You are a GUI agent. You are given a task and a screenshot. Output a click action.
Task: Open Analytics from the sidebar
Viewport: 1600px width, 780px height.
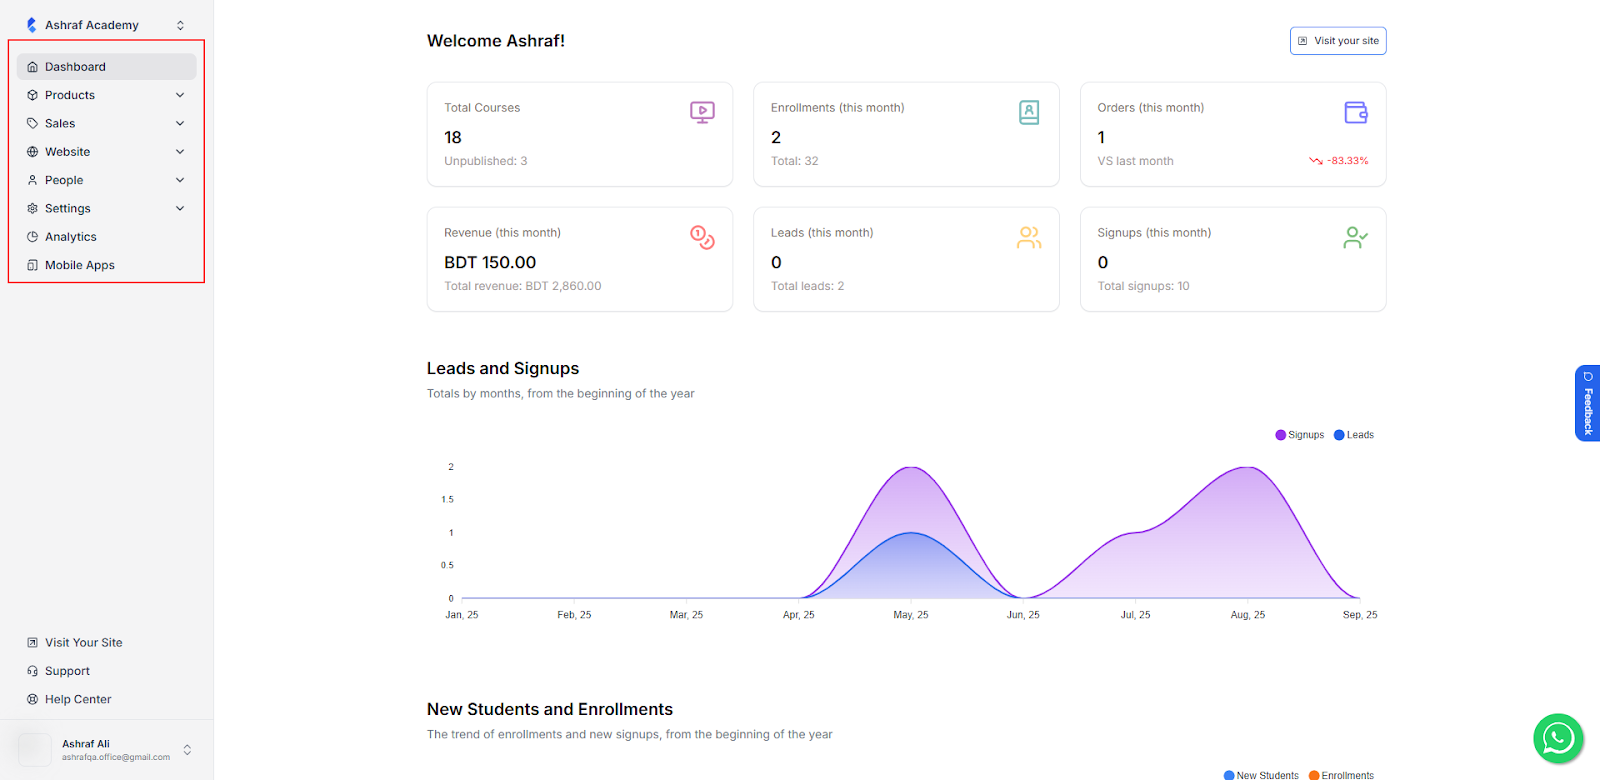click(71, 237)
